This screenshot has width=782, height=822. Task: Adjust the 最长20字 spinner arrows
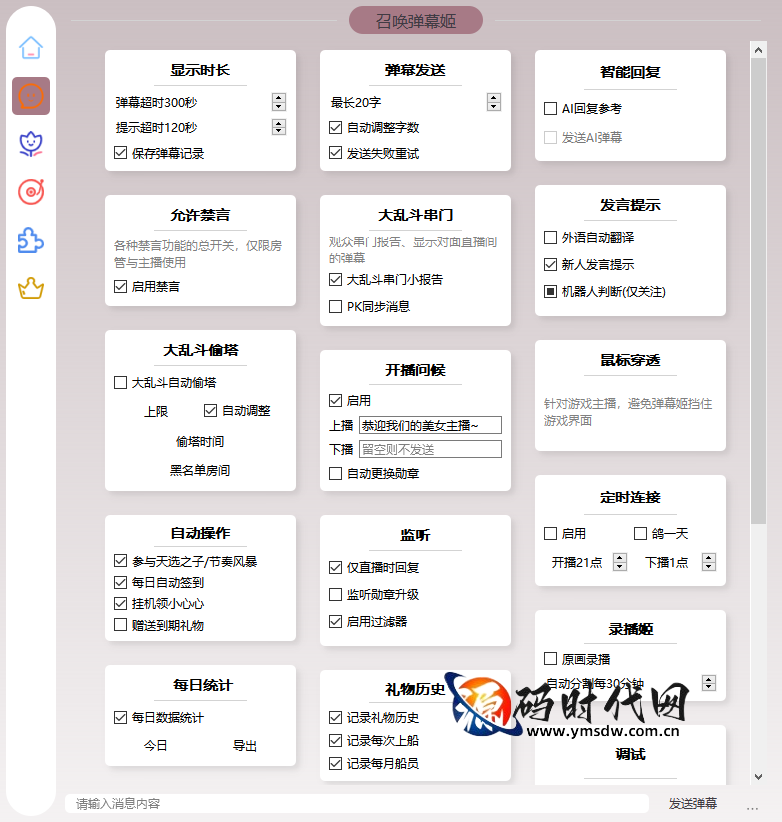coord(494,102)
